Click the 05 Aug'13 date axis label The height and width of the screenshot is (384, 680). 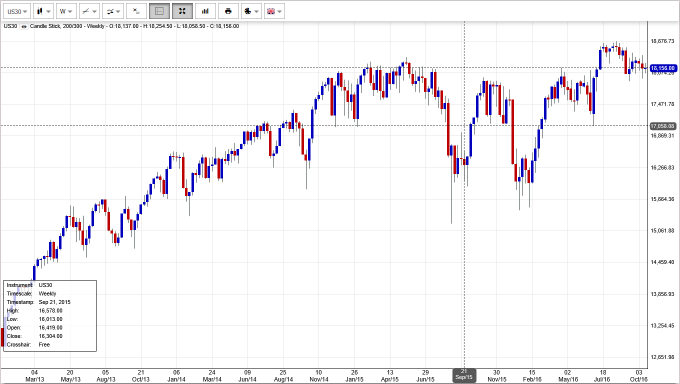tap(105, 376)
